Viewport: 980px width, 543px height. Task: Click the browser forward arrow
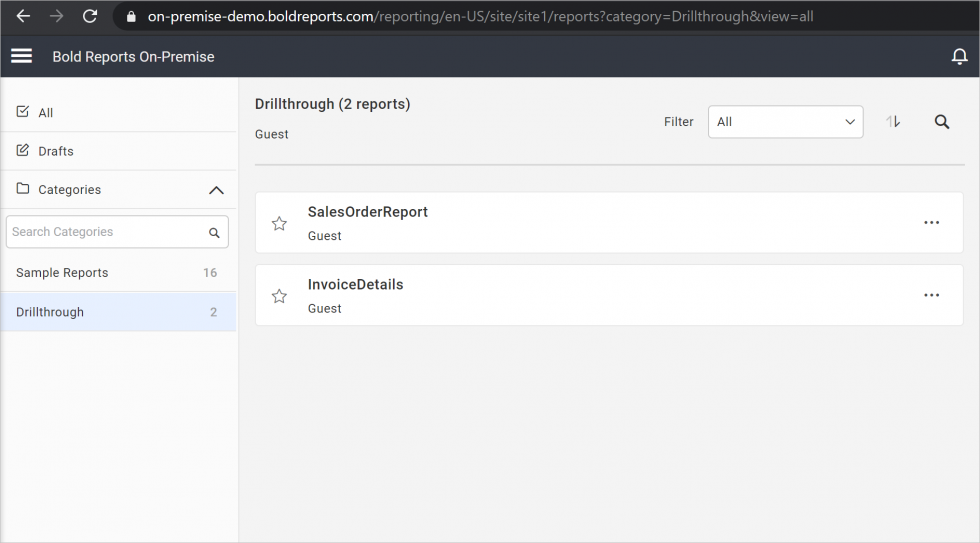(x=56, y=16)
